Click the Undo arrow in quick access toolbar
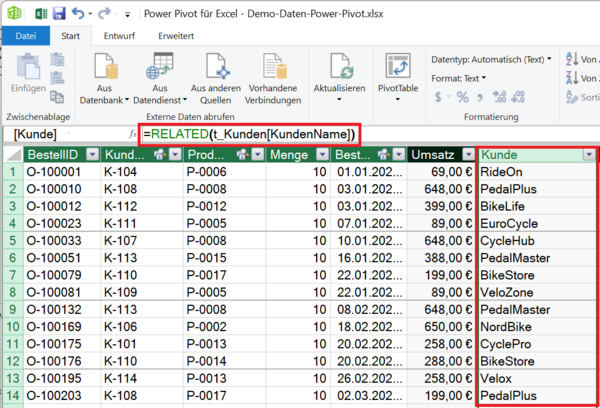This screenshot has height=408, width=600. click(x=79, y=15)
